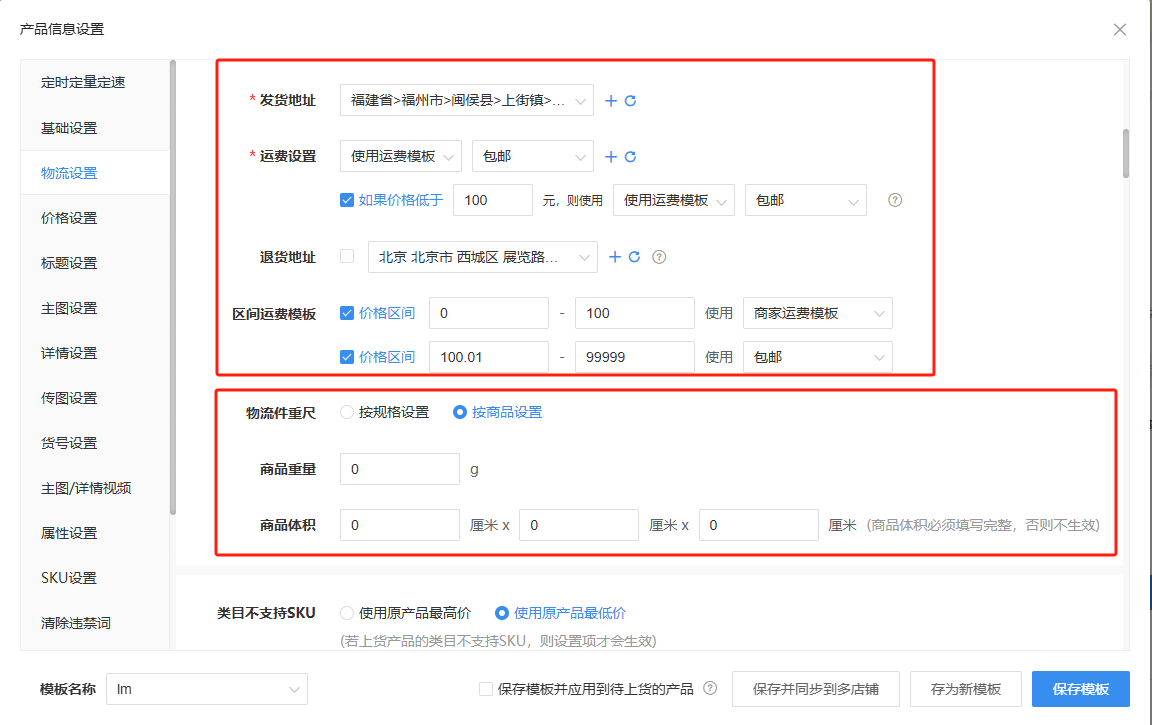Click 保存模板 button
The image size is (1152, 725).
click(x=1080, y=689)
